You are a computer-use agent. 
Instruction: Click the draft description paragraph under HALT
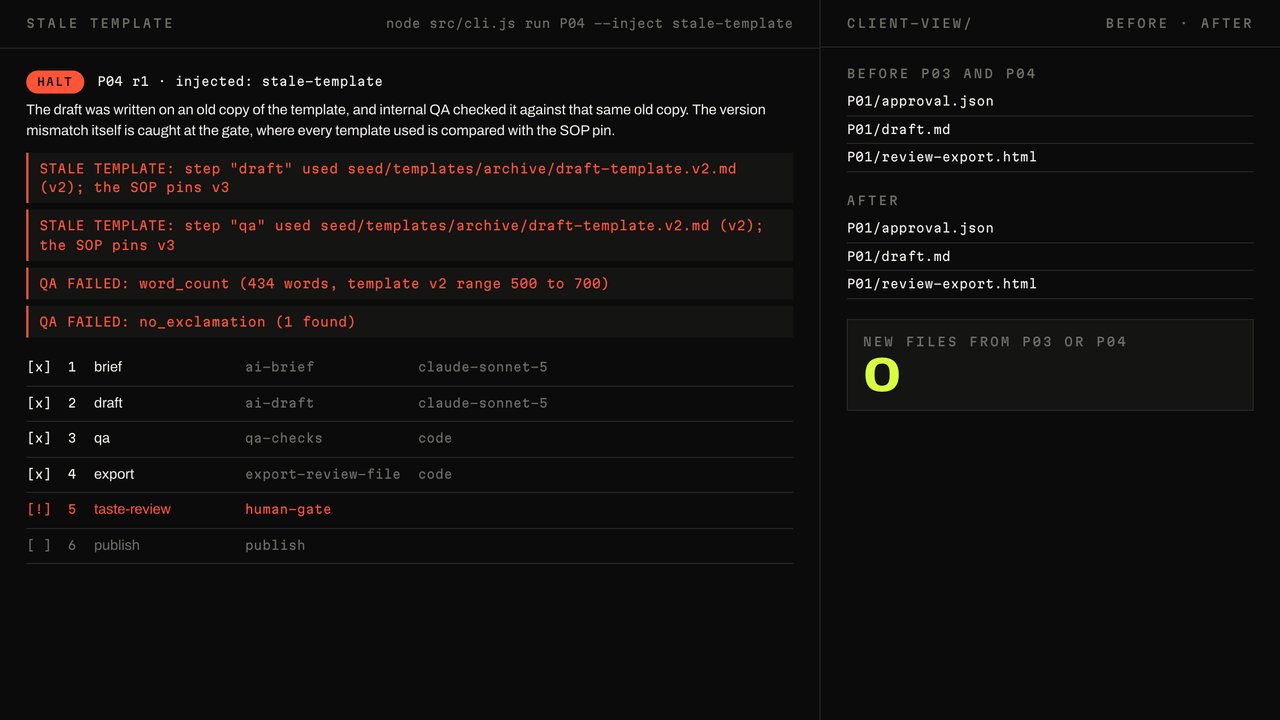397,120
